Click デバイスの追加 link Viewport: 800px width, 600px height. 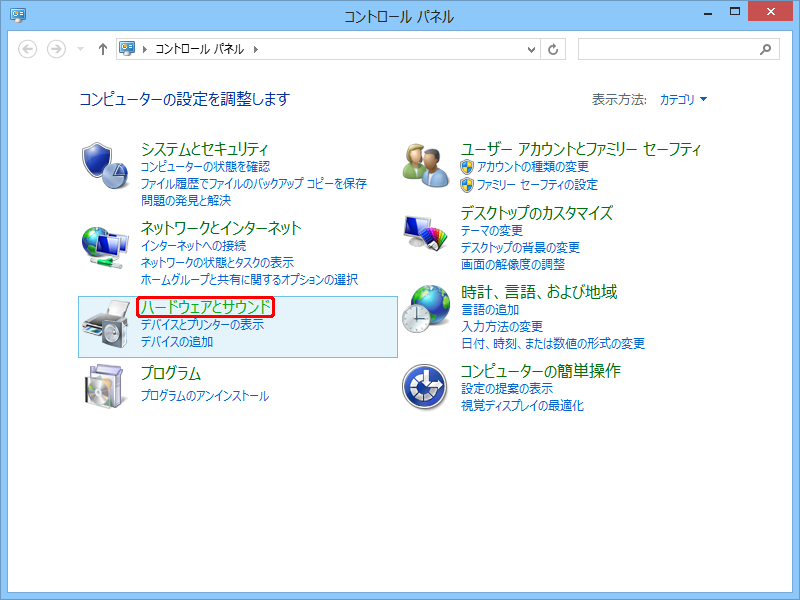177,342
